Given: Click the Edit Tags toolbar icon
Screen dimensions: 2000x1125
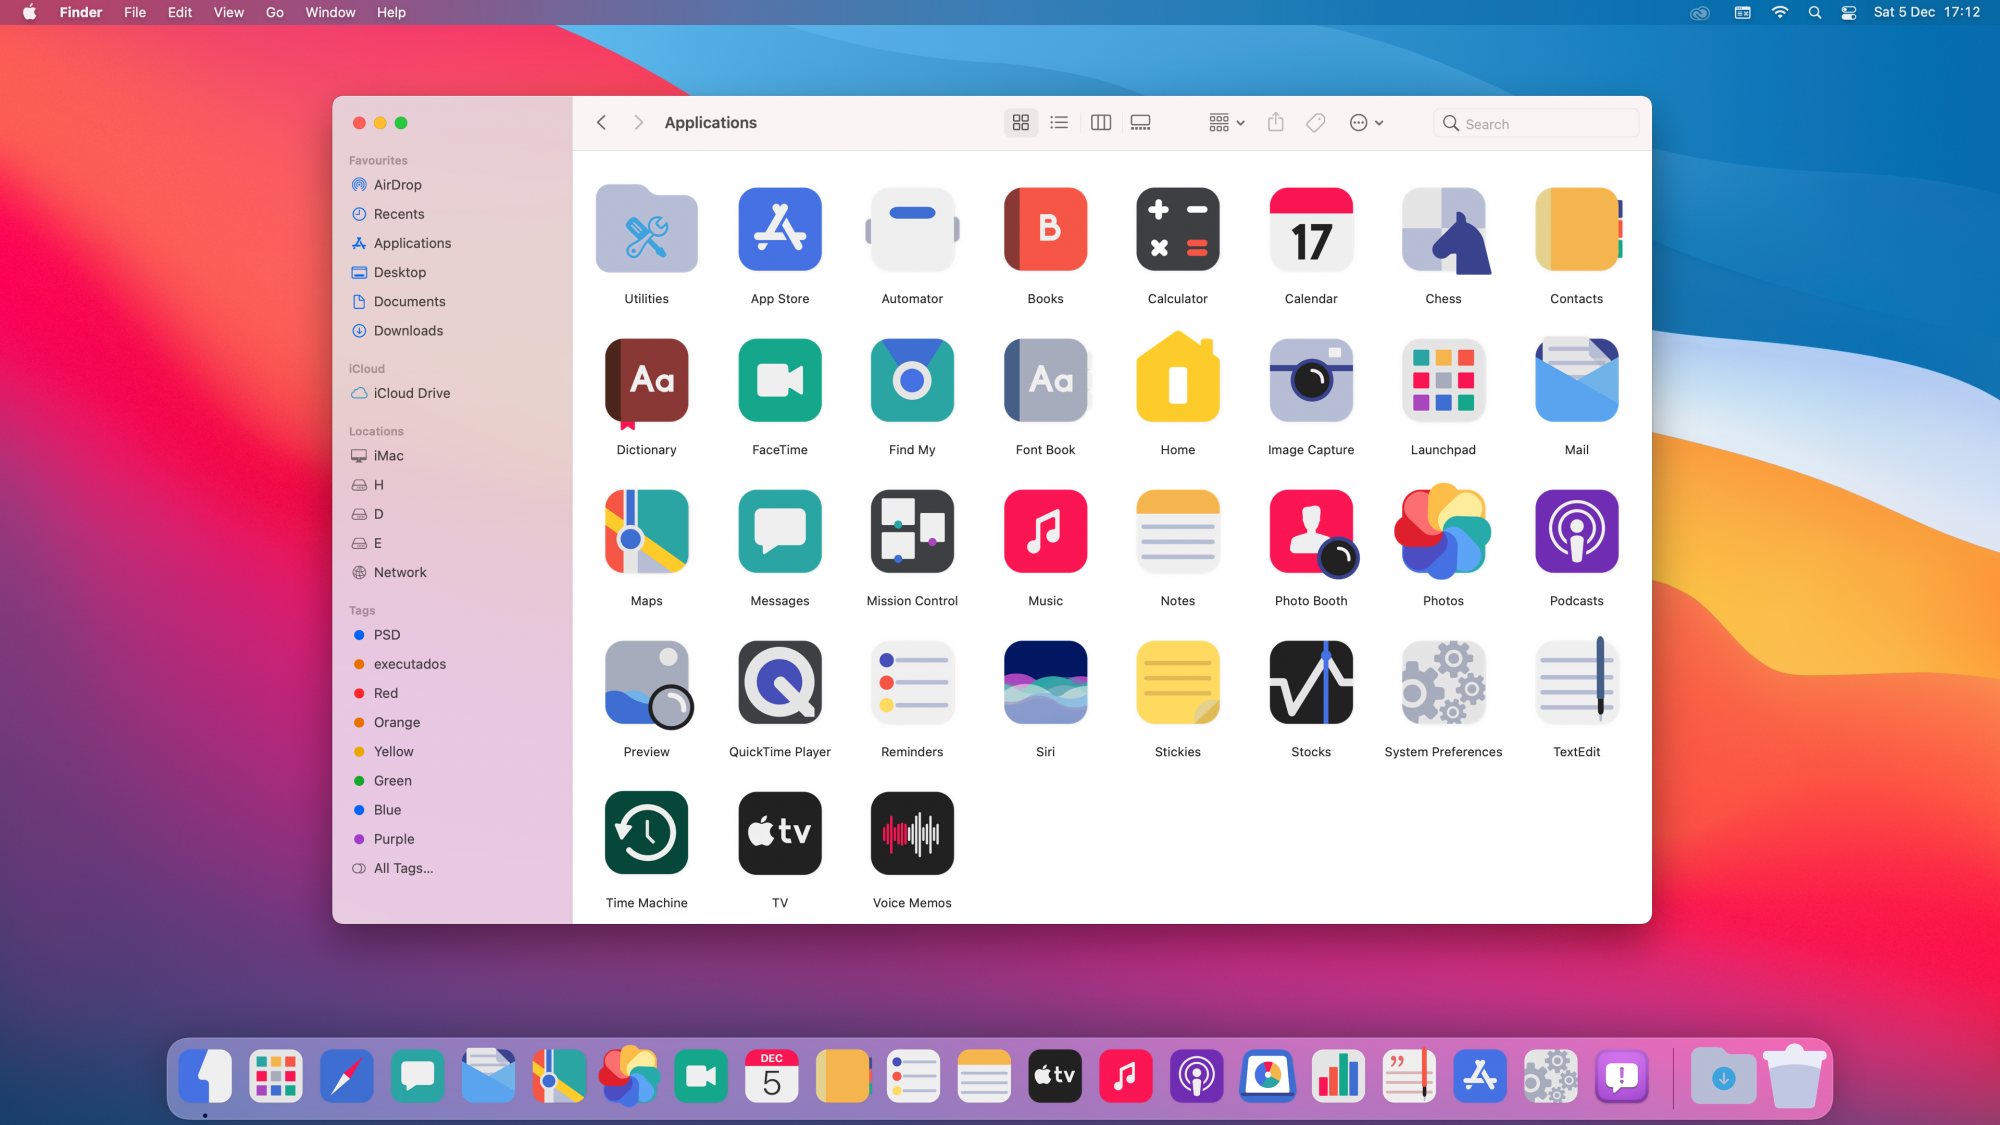Looking at the screenshot, I should pyautogui.click(x=1316, y=122).
